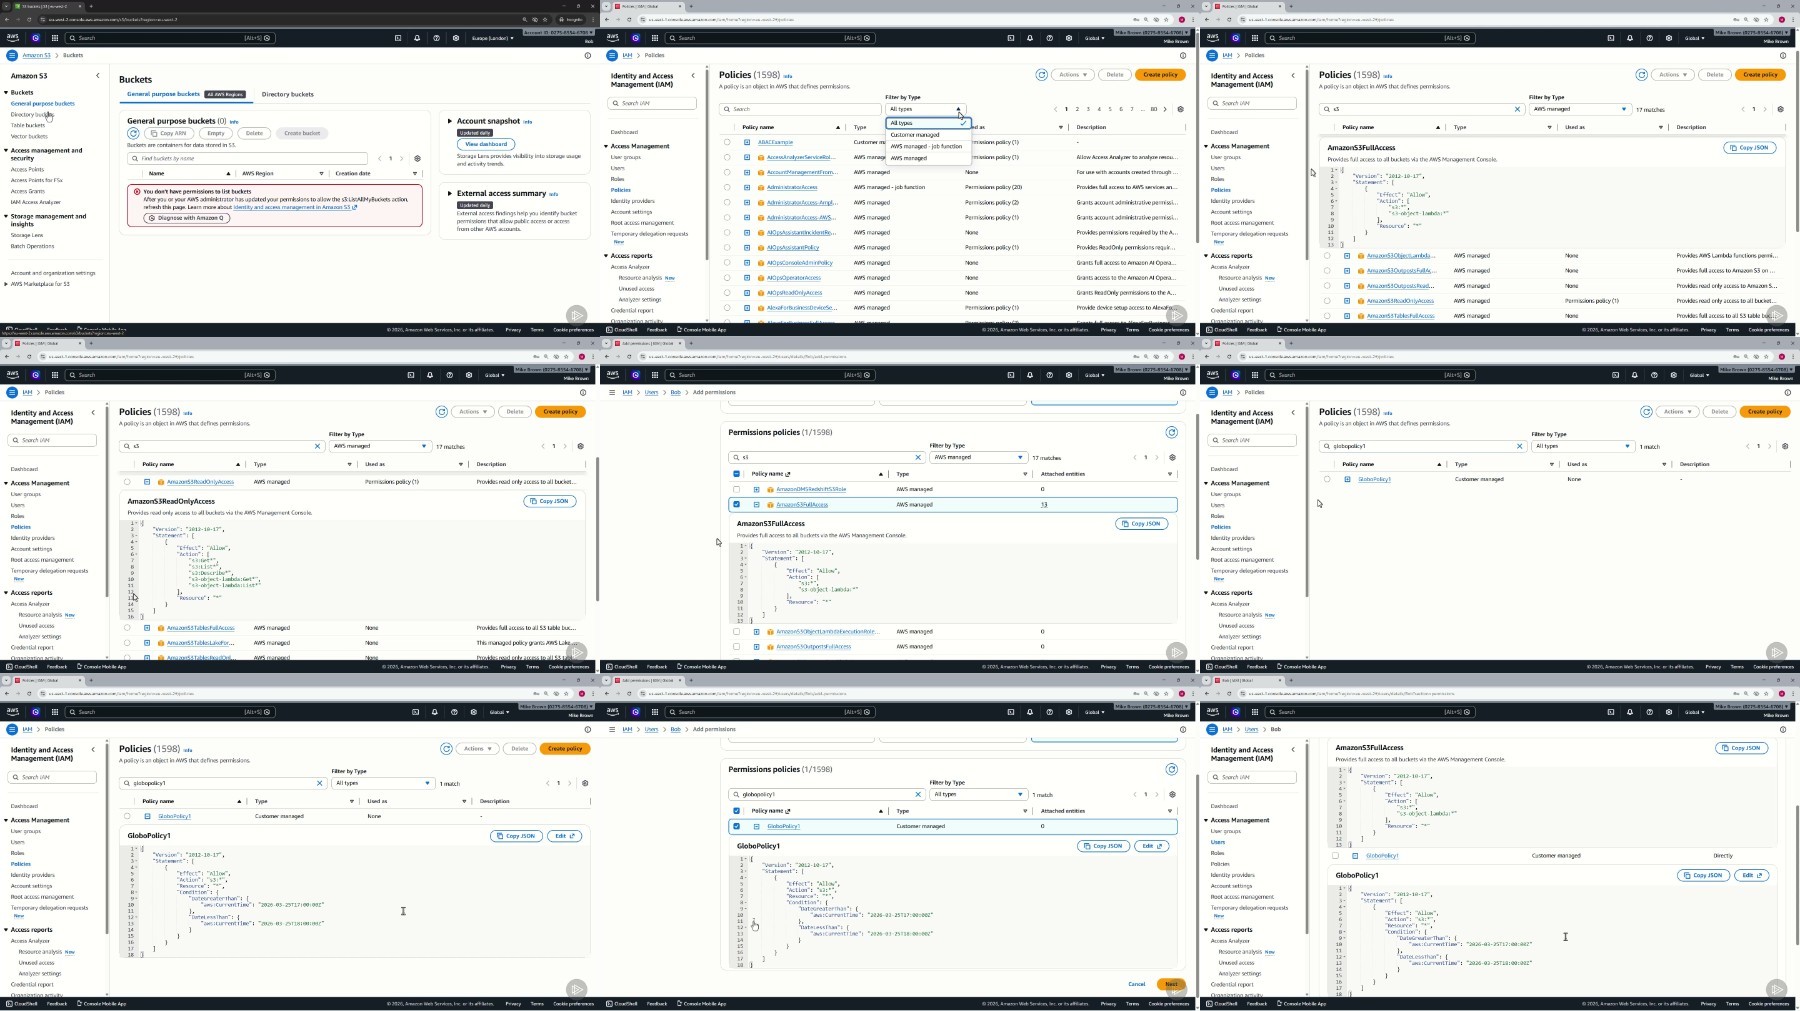Image resolution: width=1800 pixels, height=1011 pixels.
Task: Switch to the Directory buckets tab
Action: pos(287,94)
